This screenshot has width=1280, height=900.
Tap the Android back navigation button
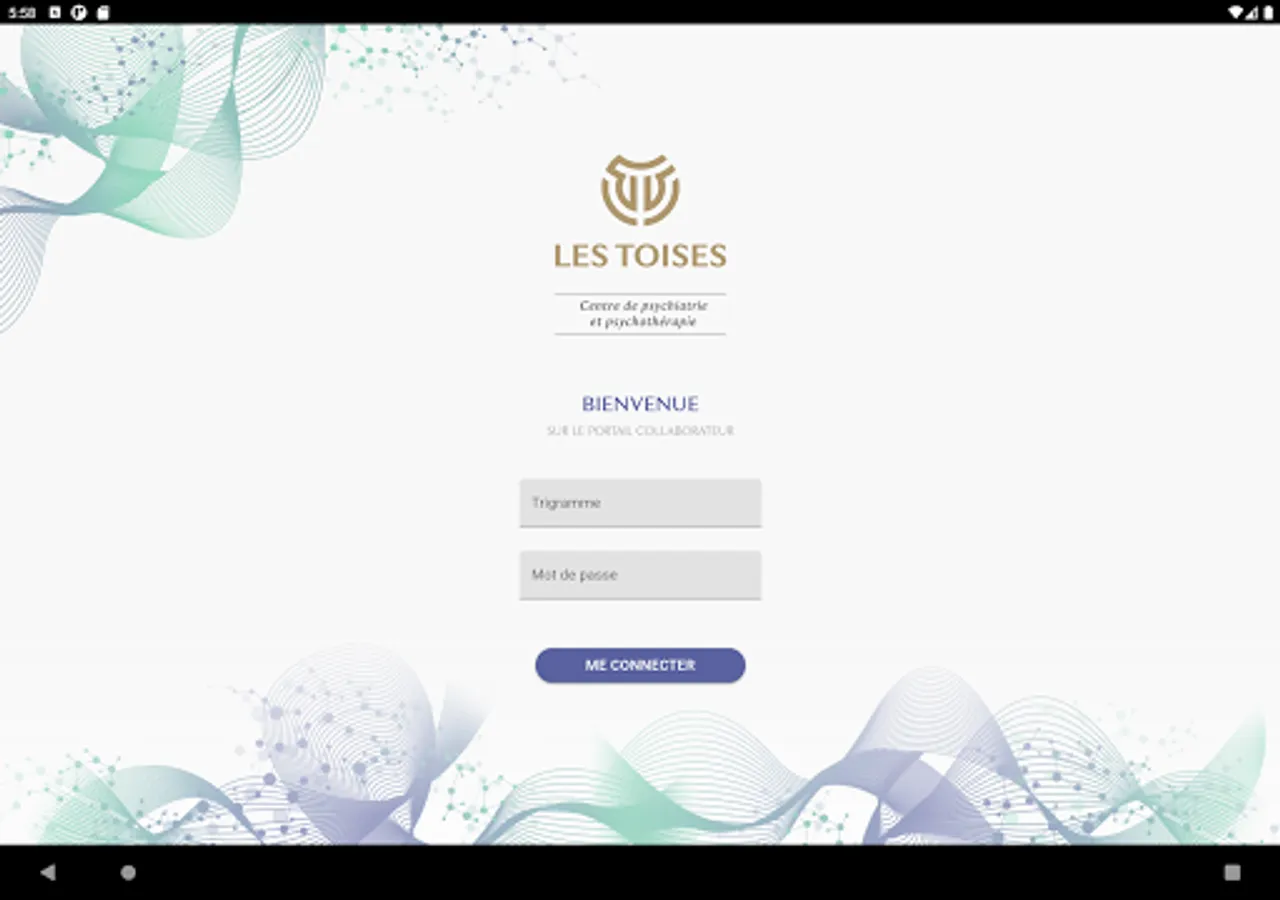click(x=47, y=872)
